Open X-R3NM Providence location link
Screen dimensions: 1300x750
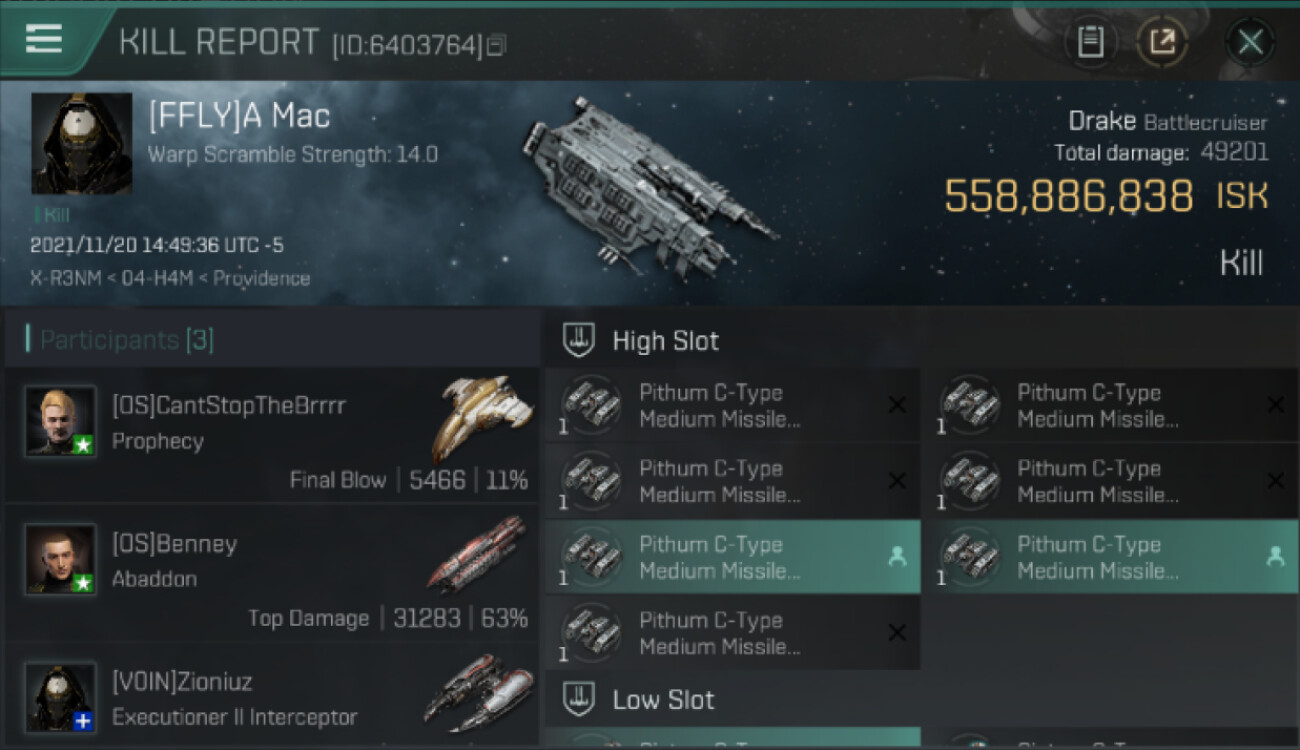coord(170,278)
